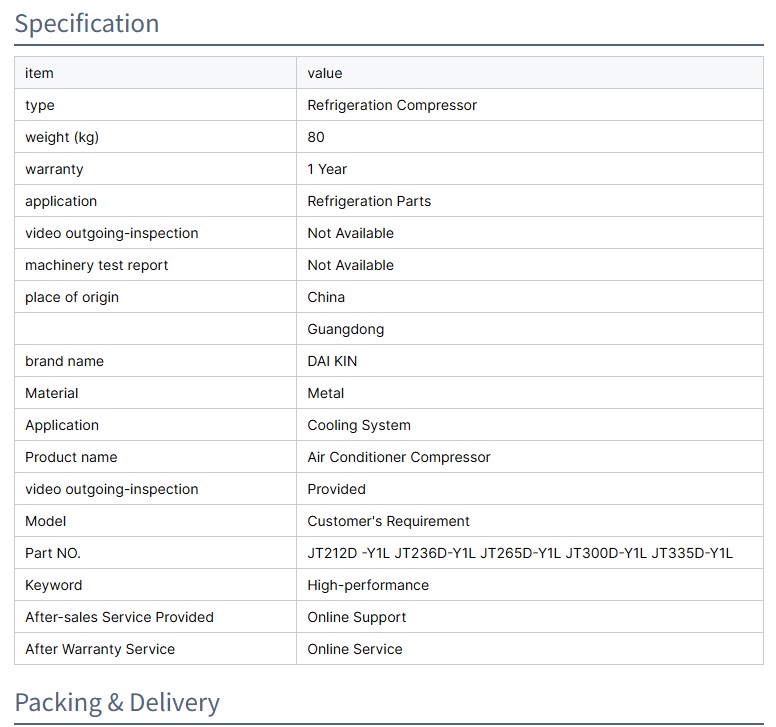Click the High-performance keyword value

coord(368,585)
